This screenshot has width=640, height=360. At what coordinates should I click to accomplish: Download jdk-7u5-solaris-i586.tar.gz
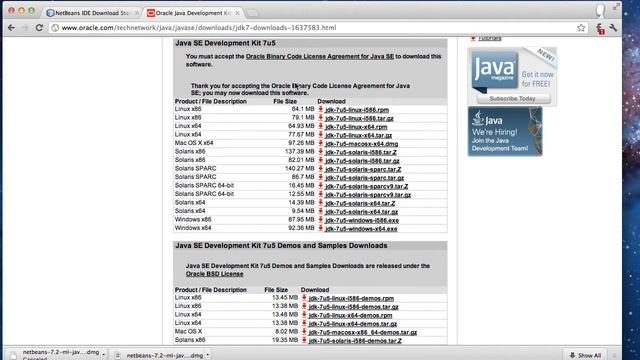[362, 160]
